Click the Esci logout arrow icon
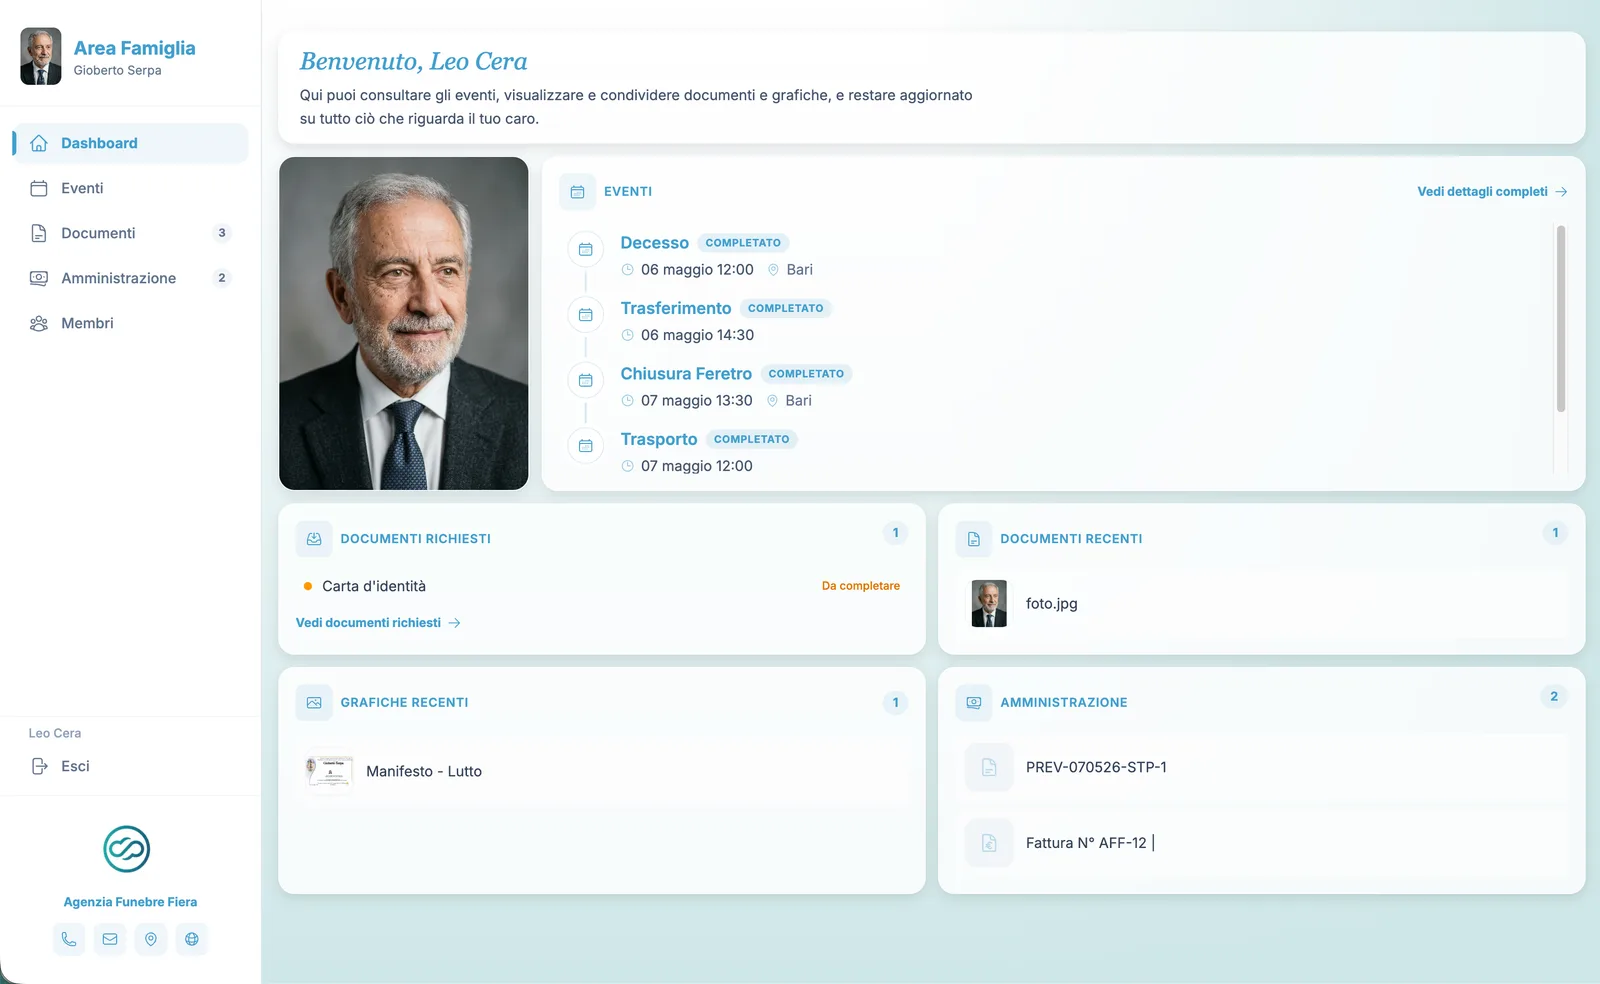 pos(39,766)
